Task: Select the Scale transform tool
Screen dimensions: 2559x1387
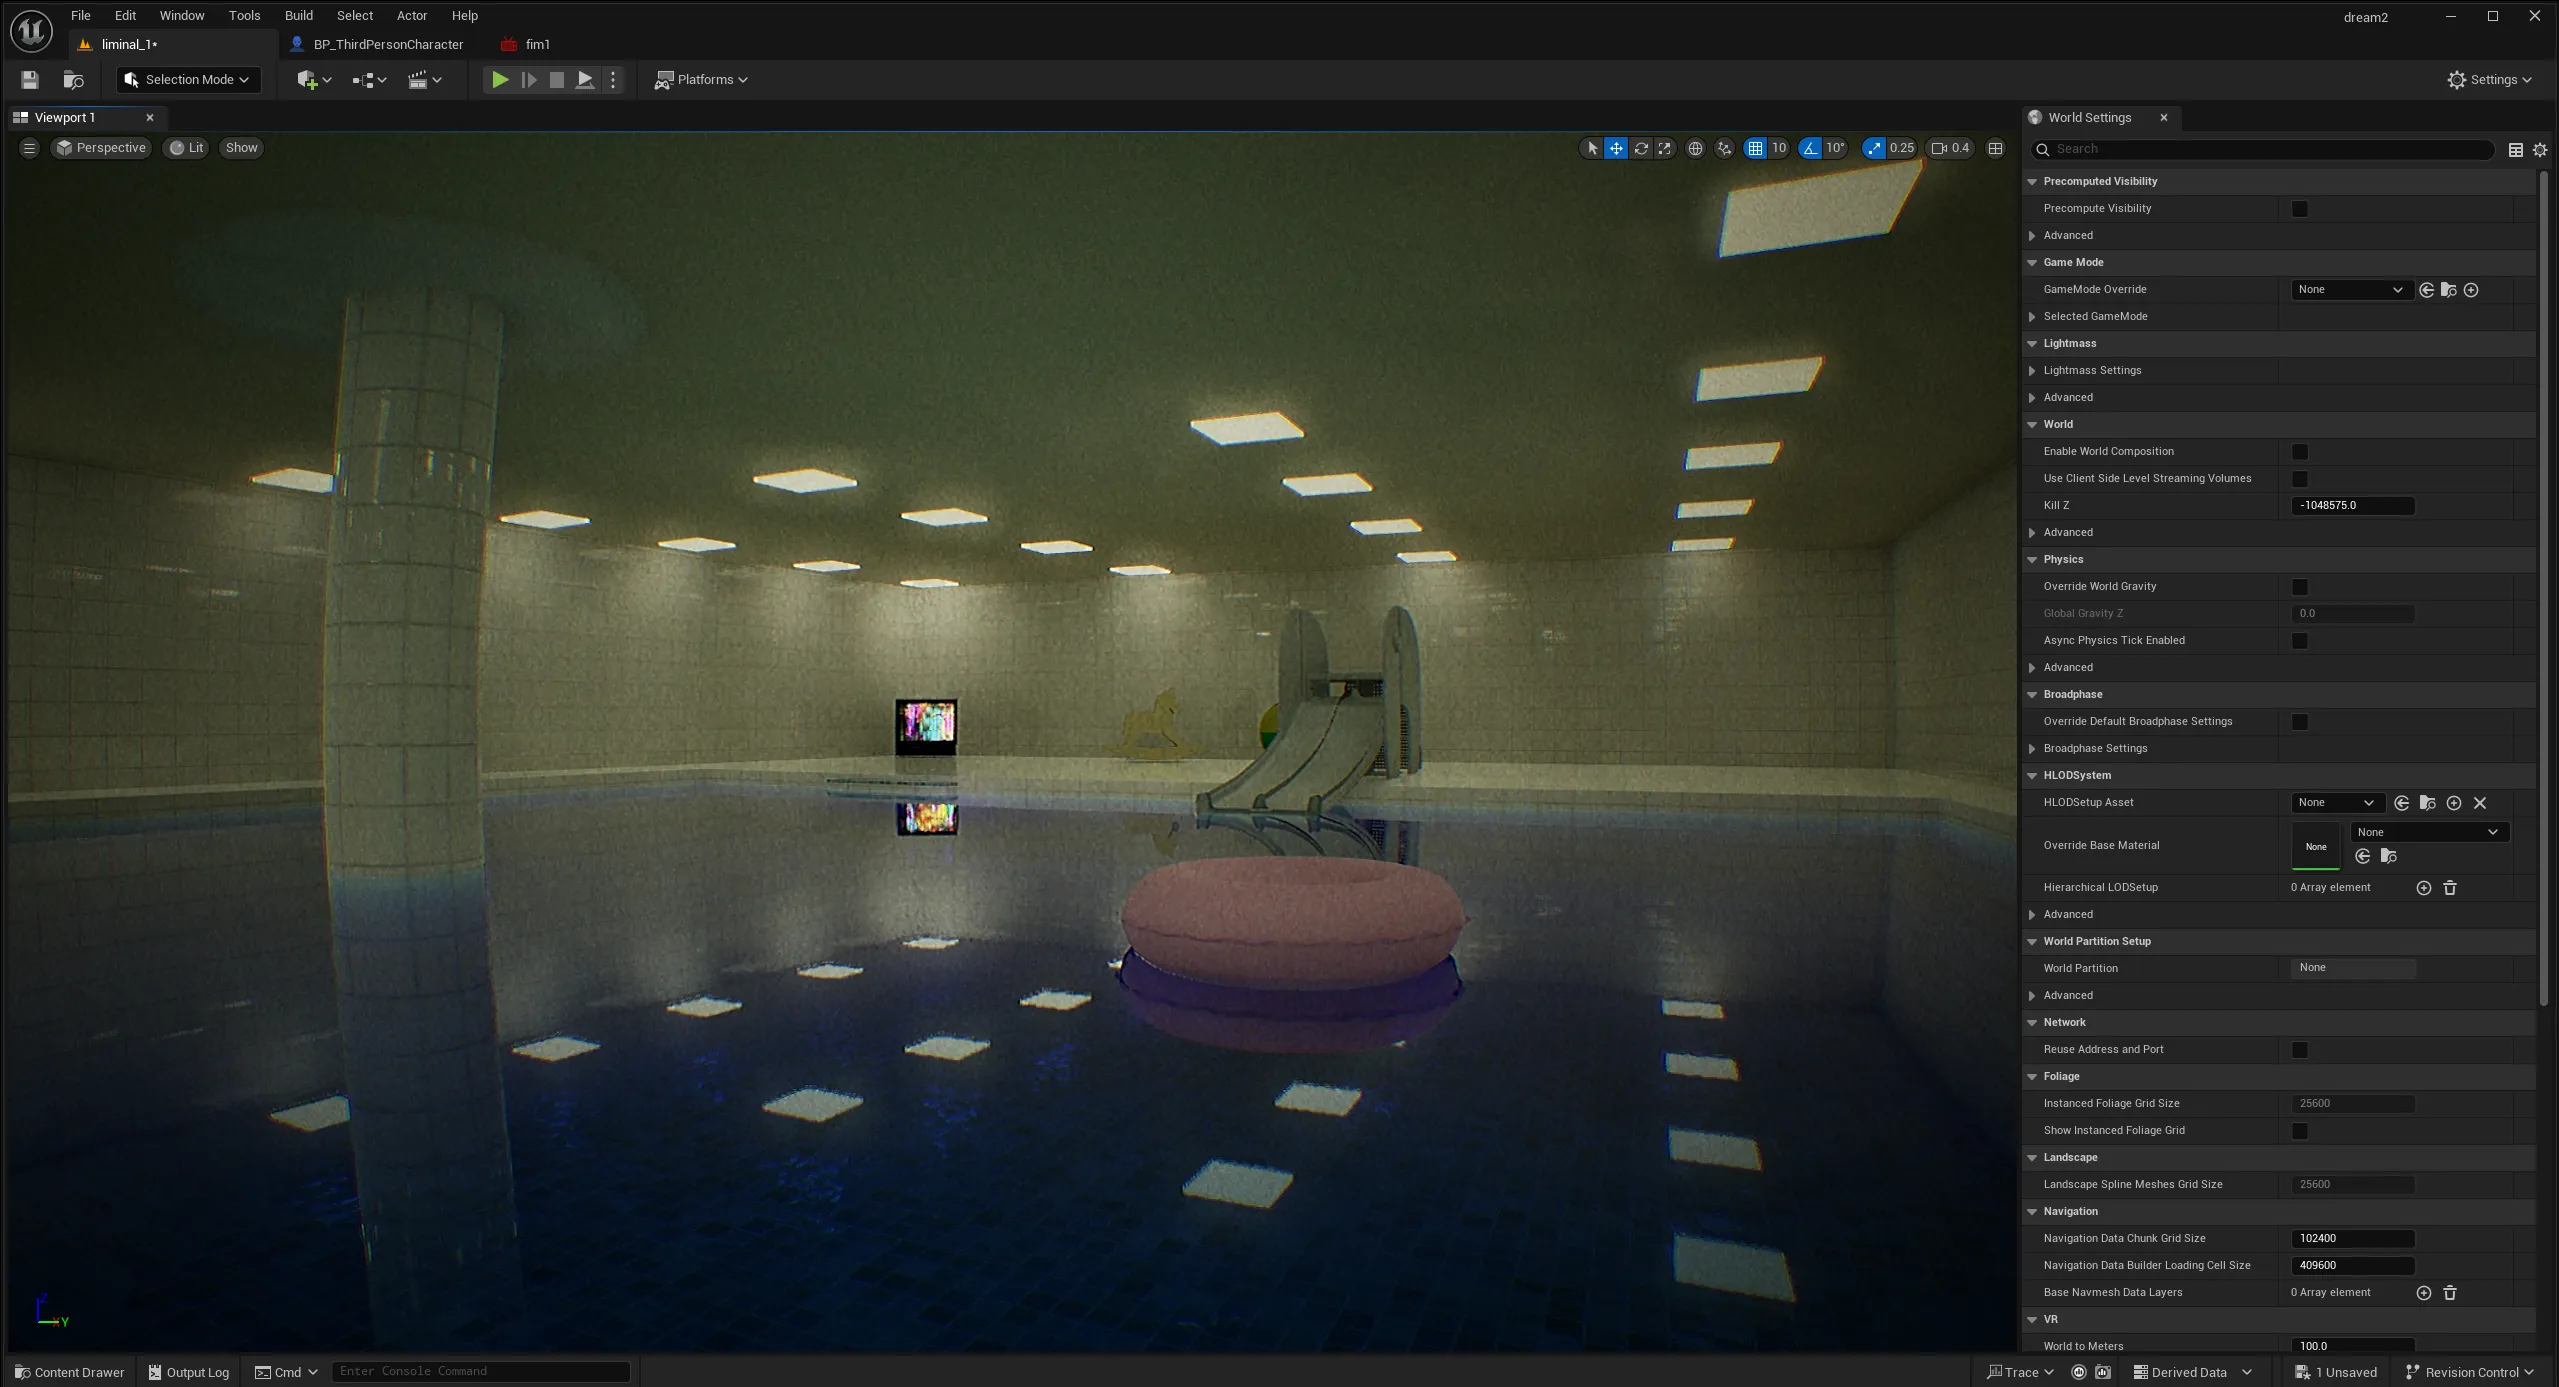Action: [x=1663, y=147]
